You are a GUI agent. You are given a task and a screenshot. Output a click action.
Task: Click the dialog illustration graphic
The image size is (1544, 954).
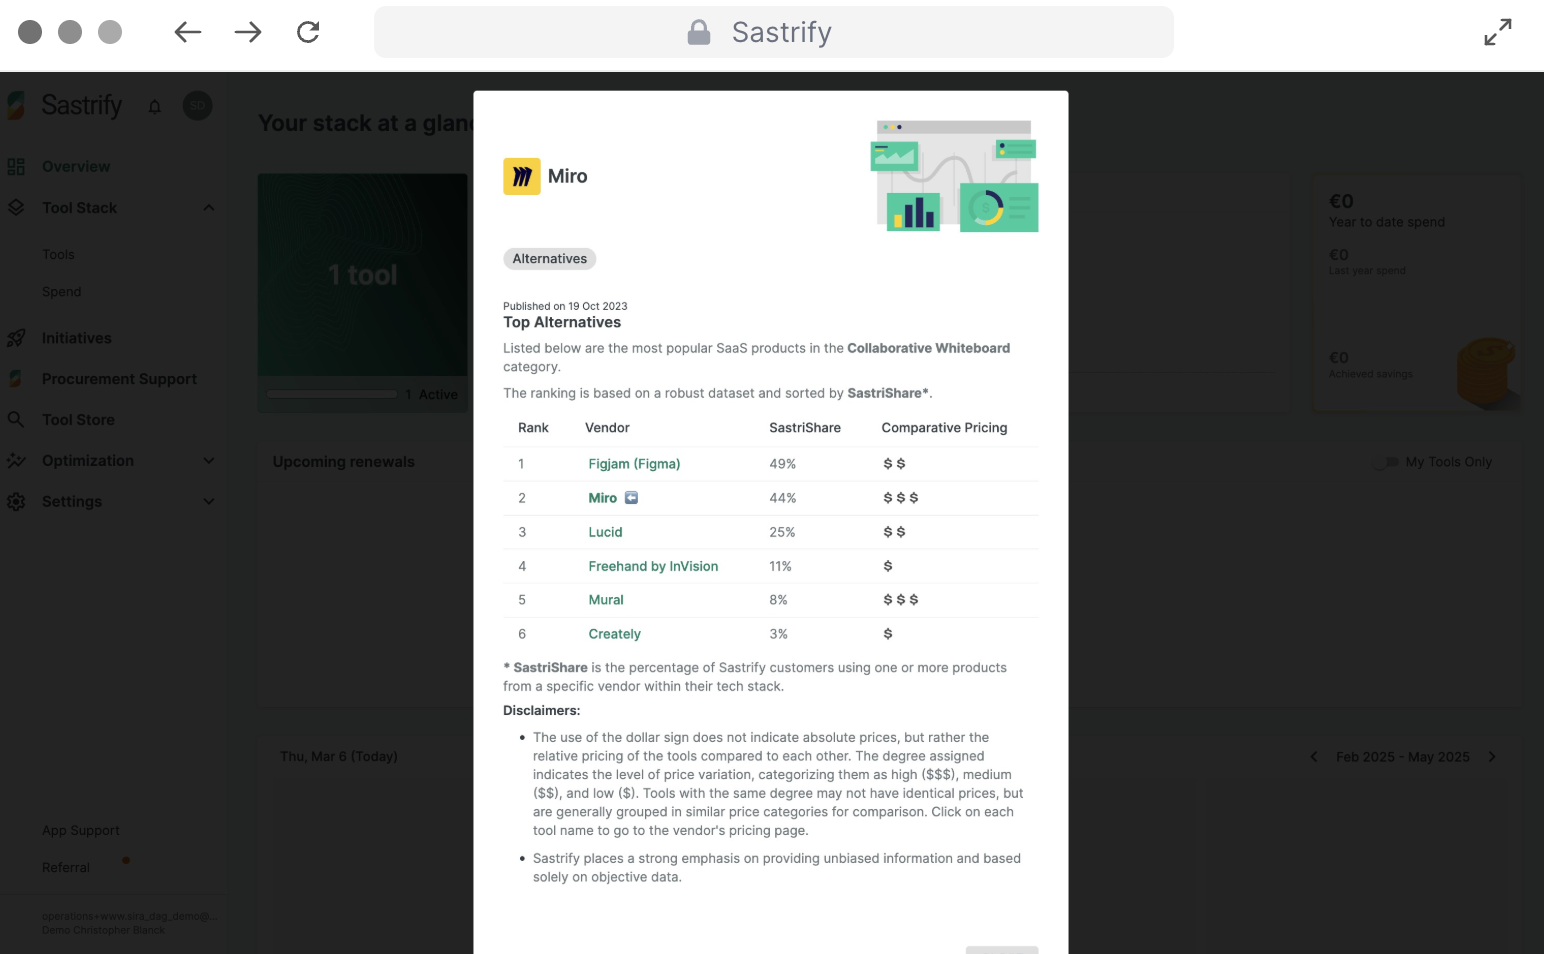(956, 176)
